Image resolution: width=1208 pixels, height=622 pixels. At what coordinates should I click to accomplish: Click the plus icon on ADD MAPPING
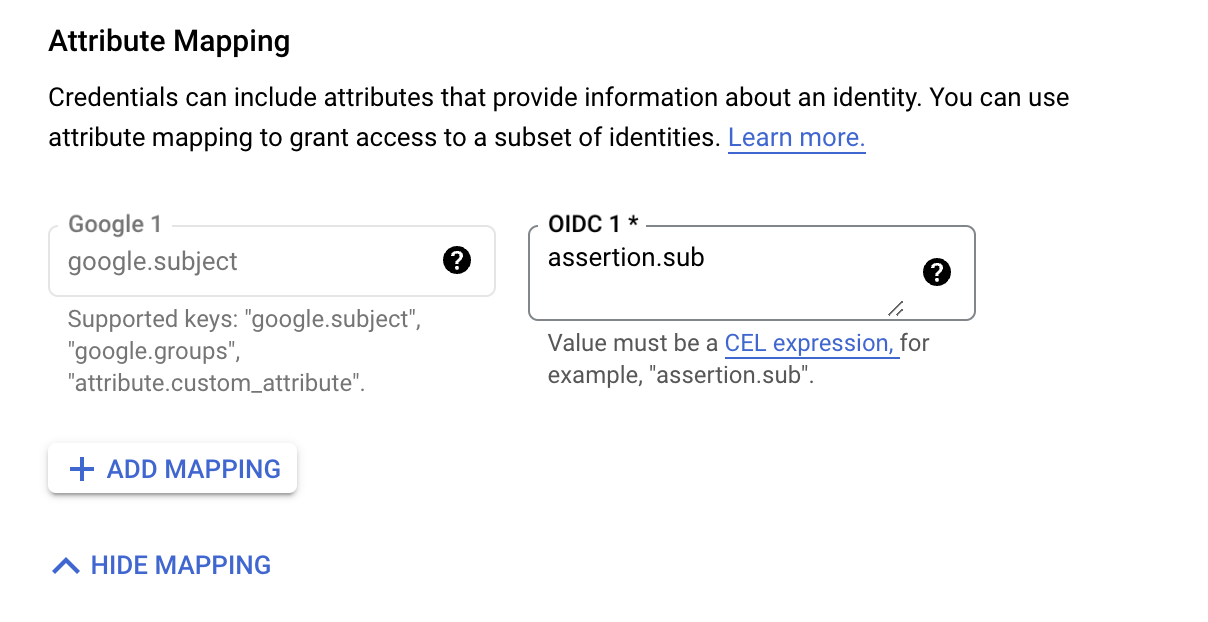pyautogui.click(x=80, y=469)
